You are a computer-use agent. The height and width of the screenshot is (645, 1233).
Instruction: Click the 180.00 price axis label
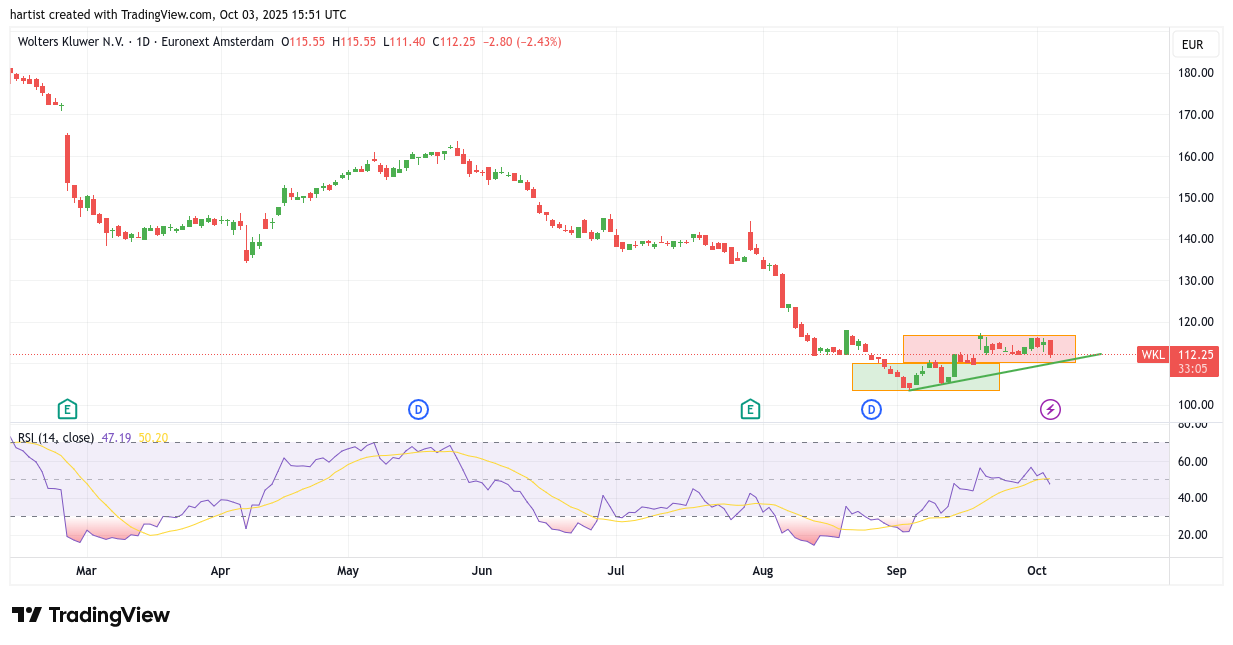(1195, 73)
